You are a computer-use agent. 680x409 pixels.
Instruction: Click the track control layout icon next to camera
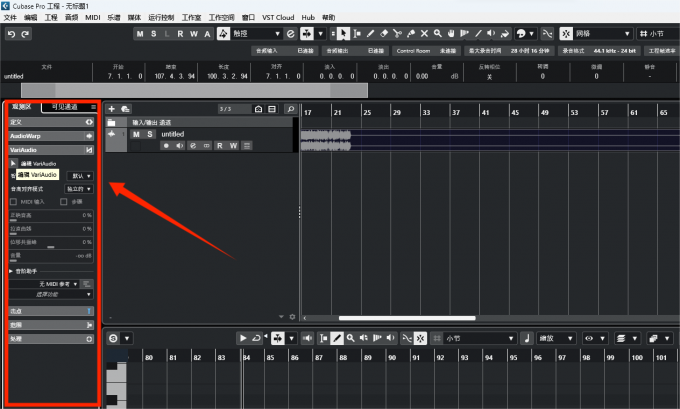[272, 109]
